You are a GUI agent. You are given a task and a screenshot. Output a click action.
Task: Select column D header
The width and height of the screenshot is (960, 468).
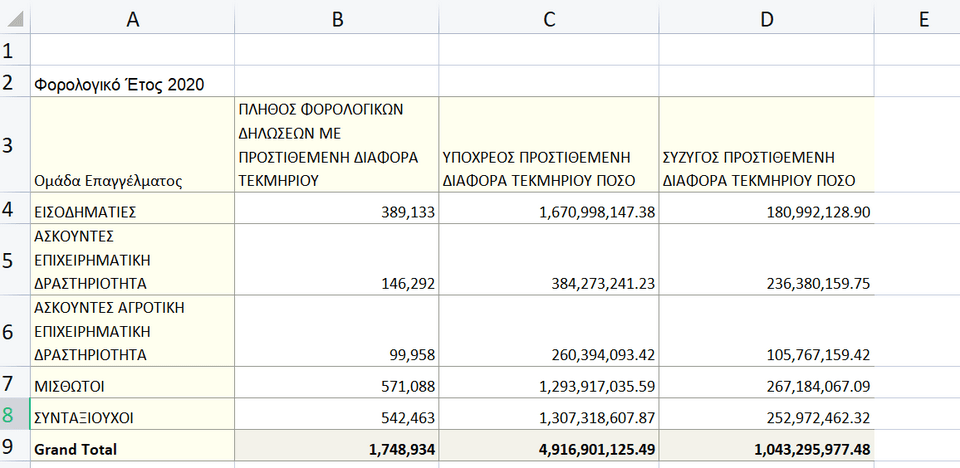click(x=767, y=20)
